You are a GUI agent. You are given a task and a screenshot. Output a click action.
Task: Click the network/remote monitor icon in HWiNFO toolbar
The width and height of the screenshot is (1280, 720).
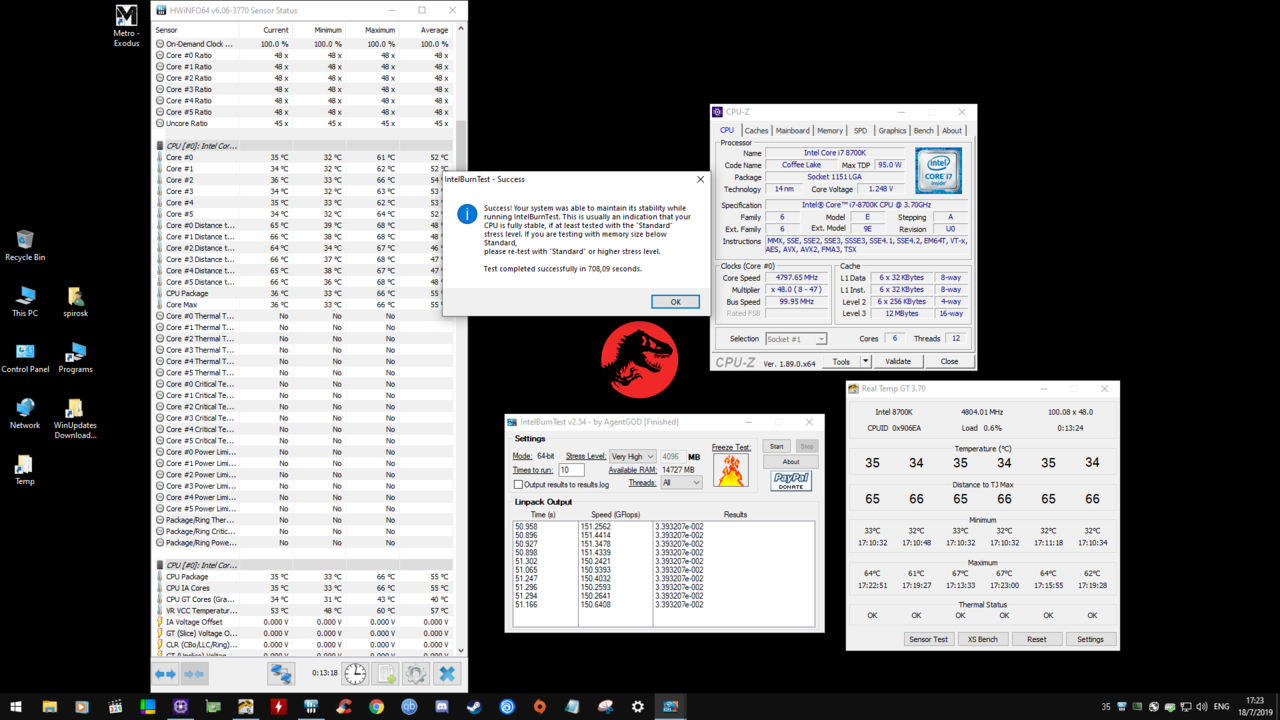(281, 674)
